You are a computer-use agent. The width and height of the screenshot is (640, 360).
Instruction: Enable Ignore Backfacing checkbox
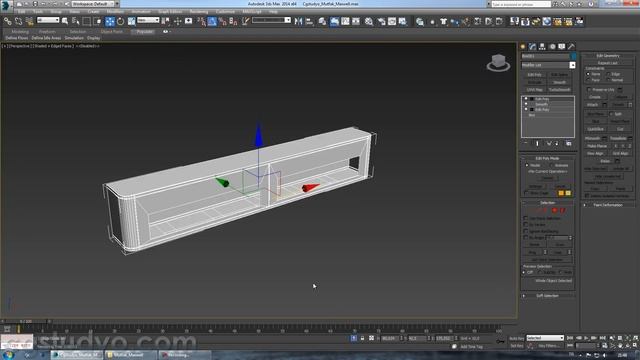pos(526,231)
